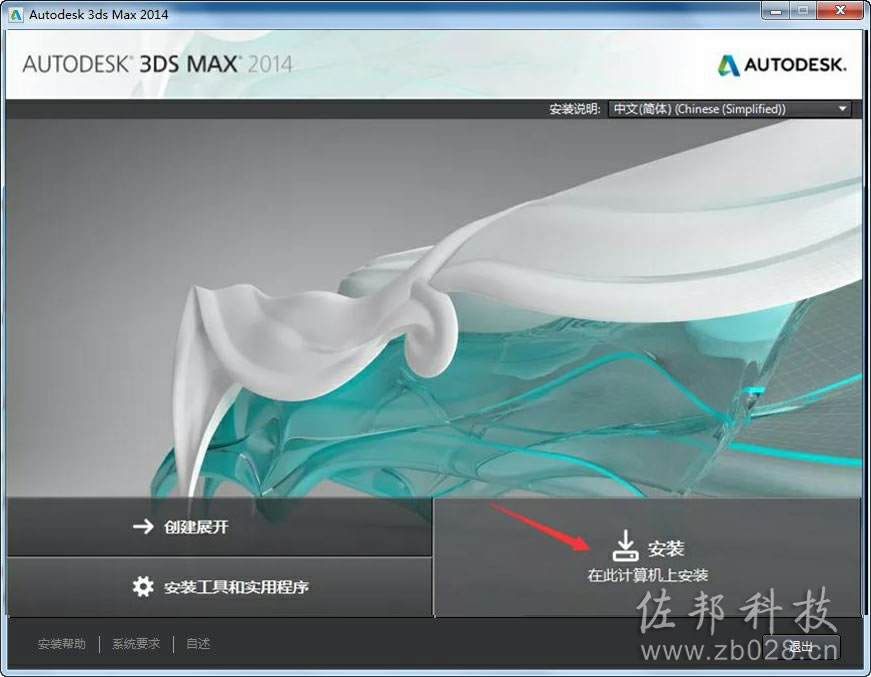The width and height of the screenshot is (871, 677).
Task: Click the AUTODESK 3DS MAX 2014 title text
Action: click(157, 64)
